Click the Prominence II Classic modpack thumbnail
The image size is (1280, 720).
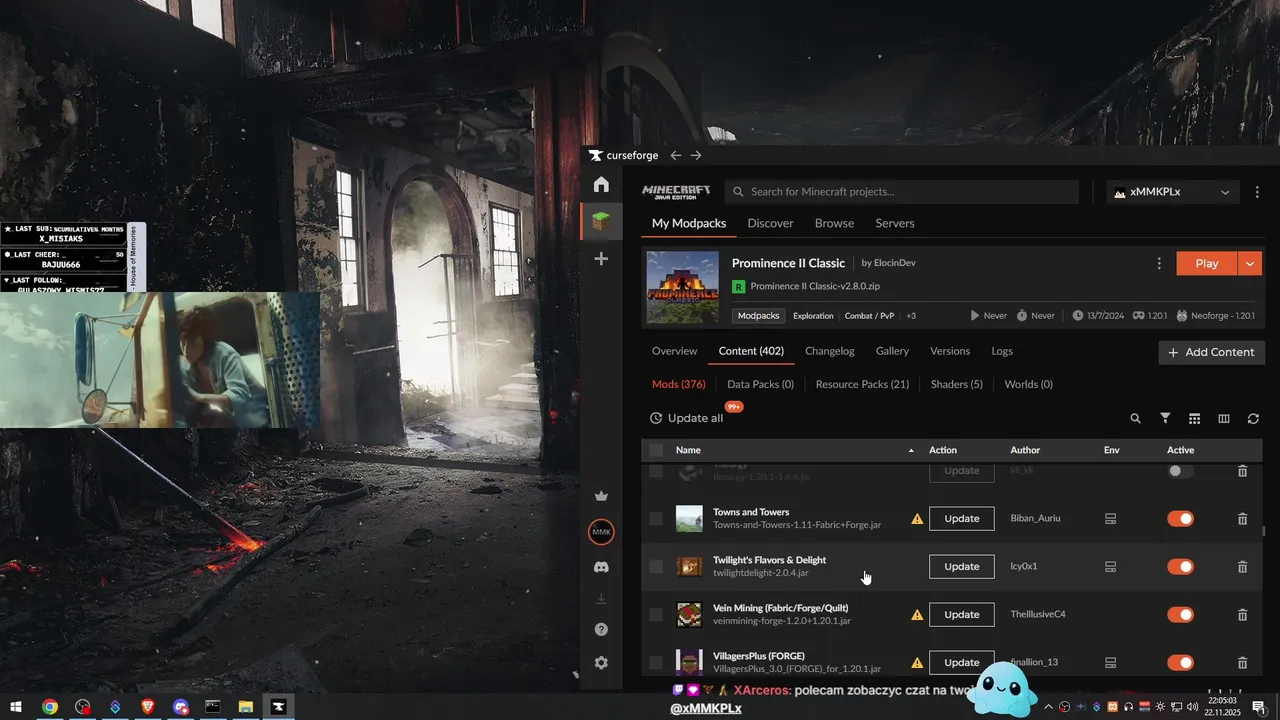683,287
